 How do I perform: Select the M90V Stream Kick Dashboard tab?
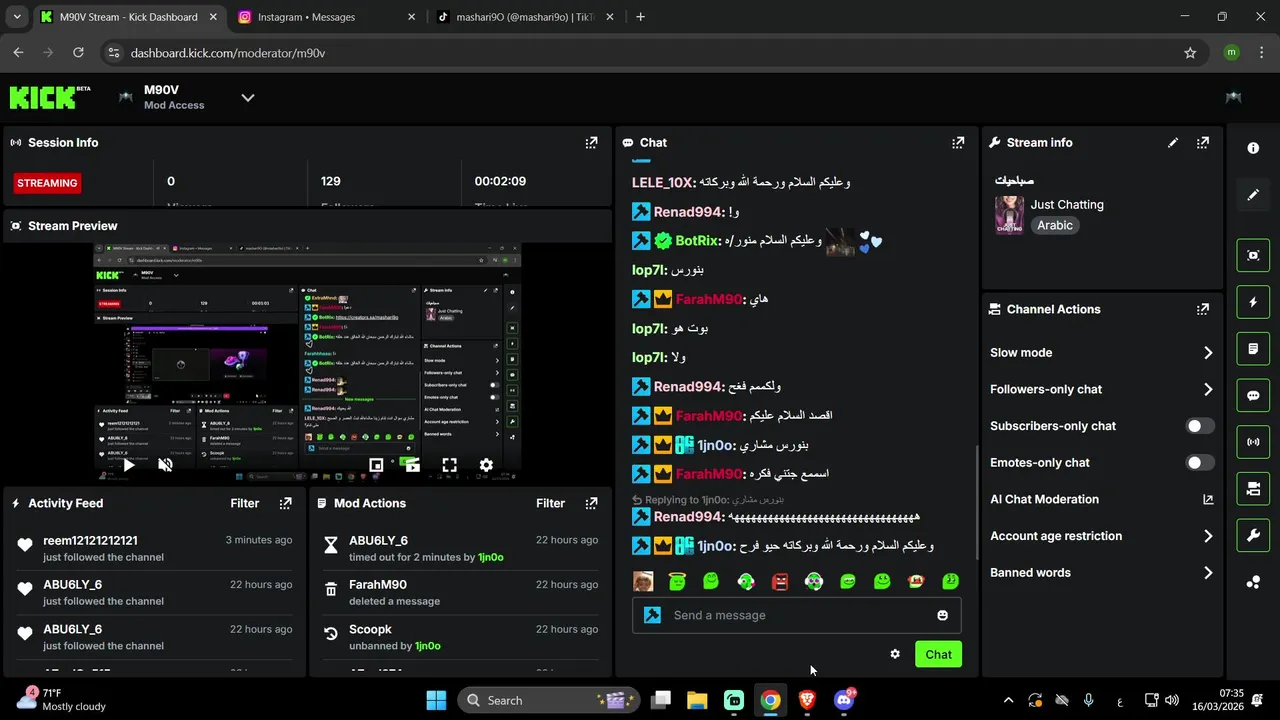point(128,17)
